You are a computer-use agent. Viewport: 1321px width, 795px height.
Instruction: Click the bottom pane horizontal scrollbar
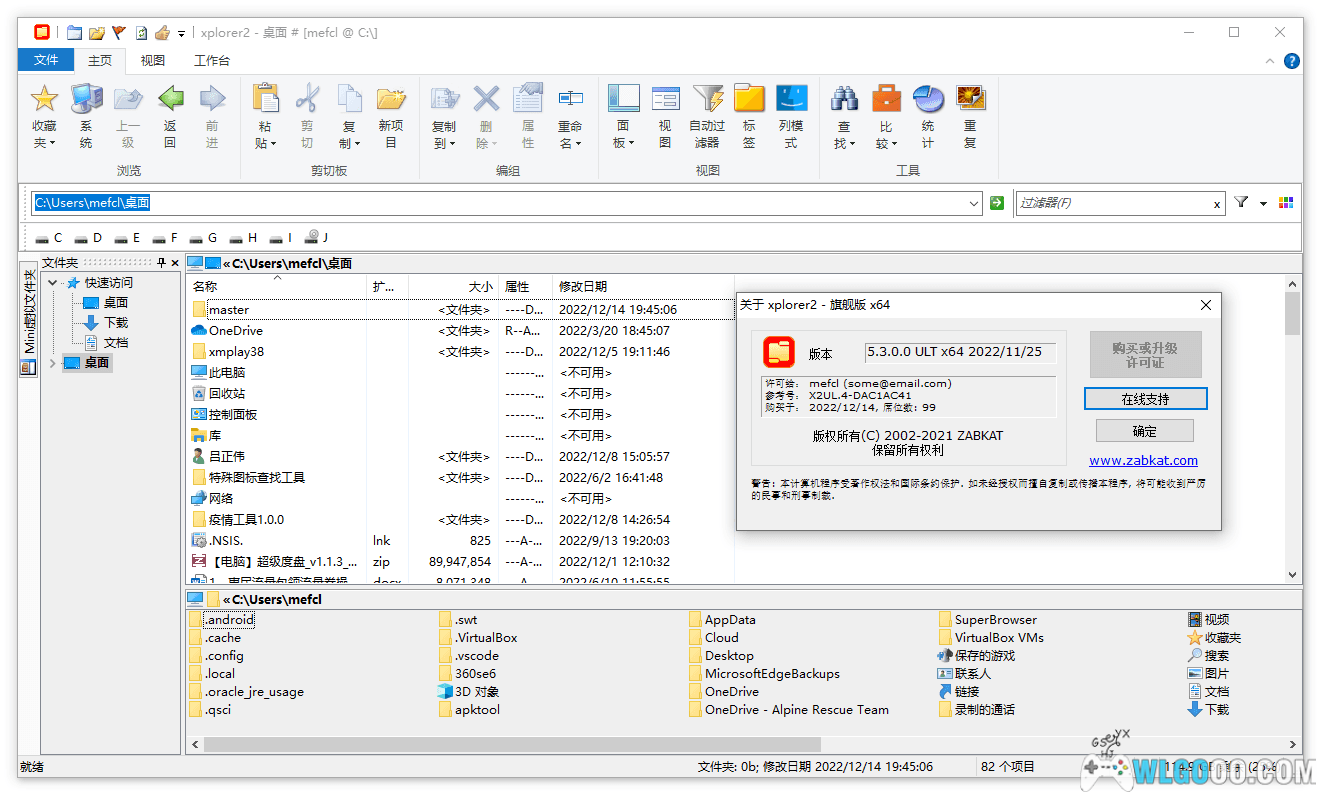click(x=512, y=744)
